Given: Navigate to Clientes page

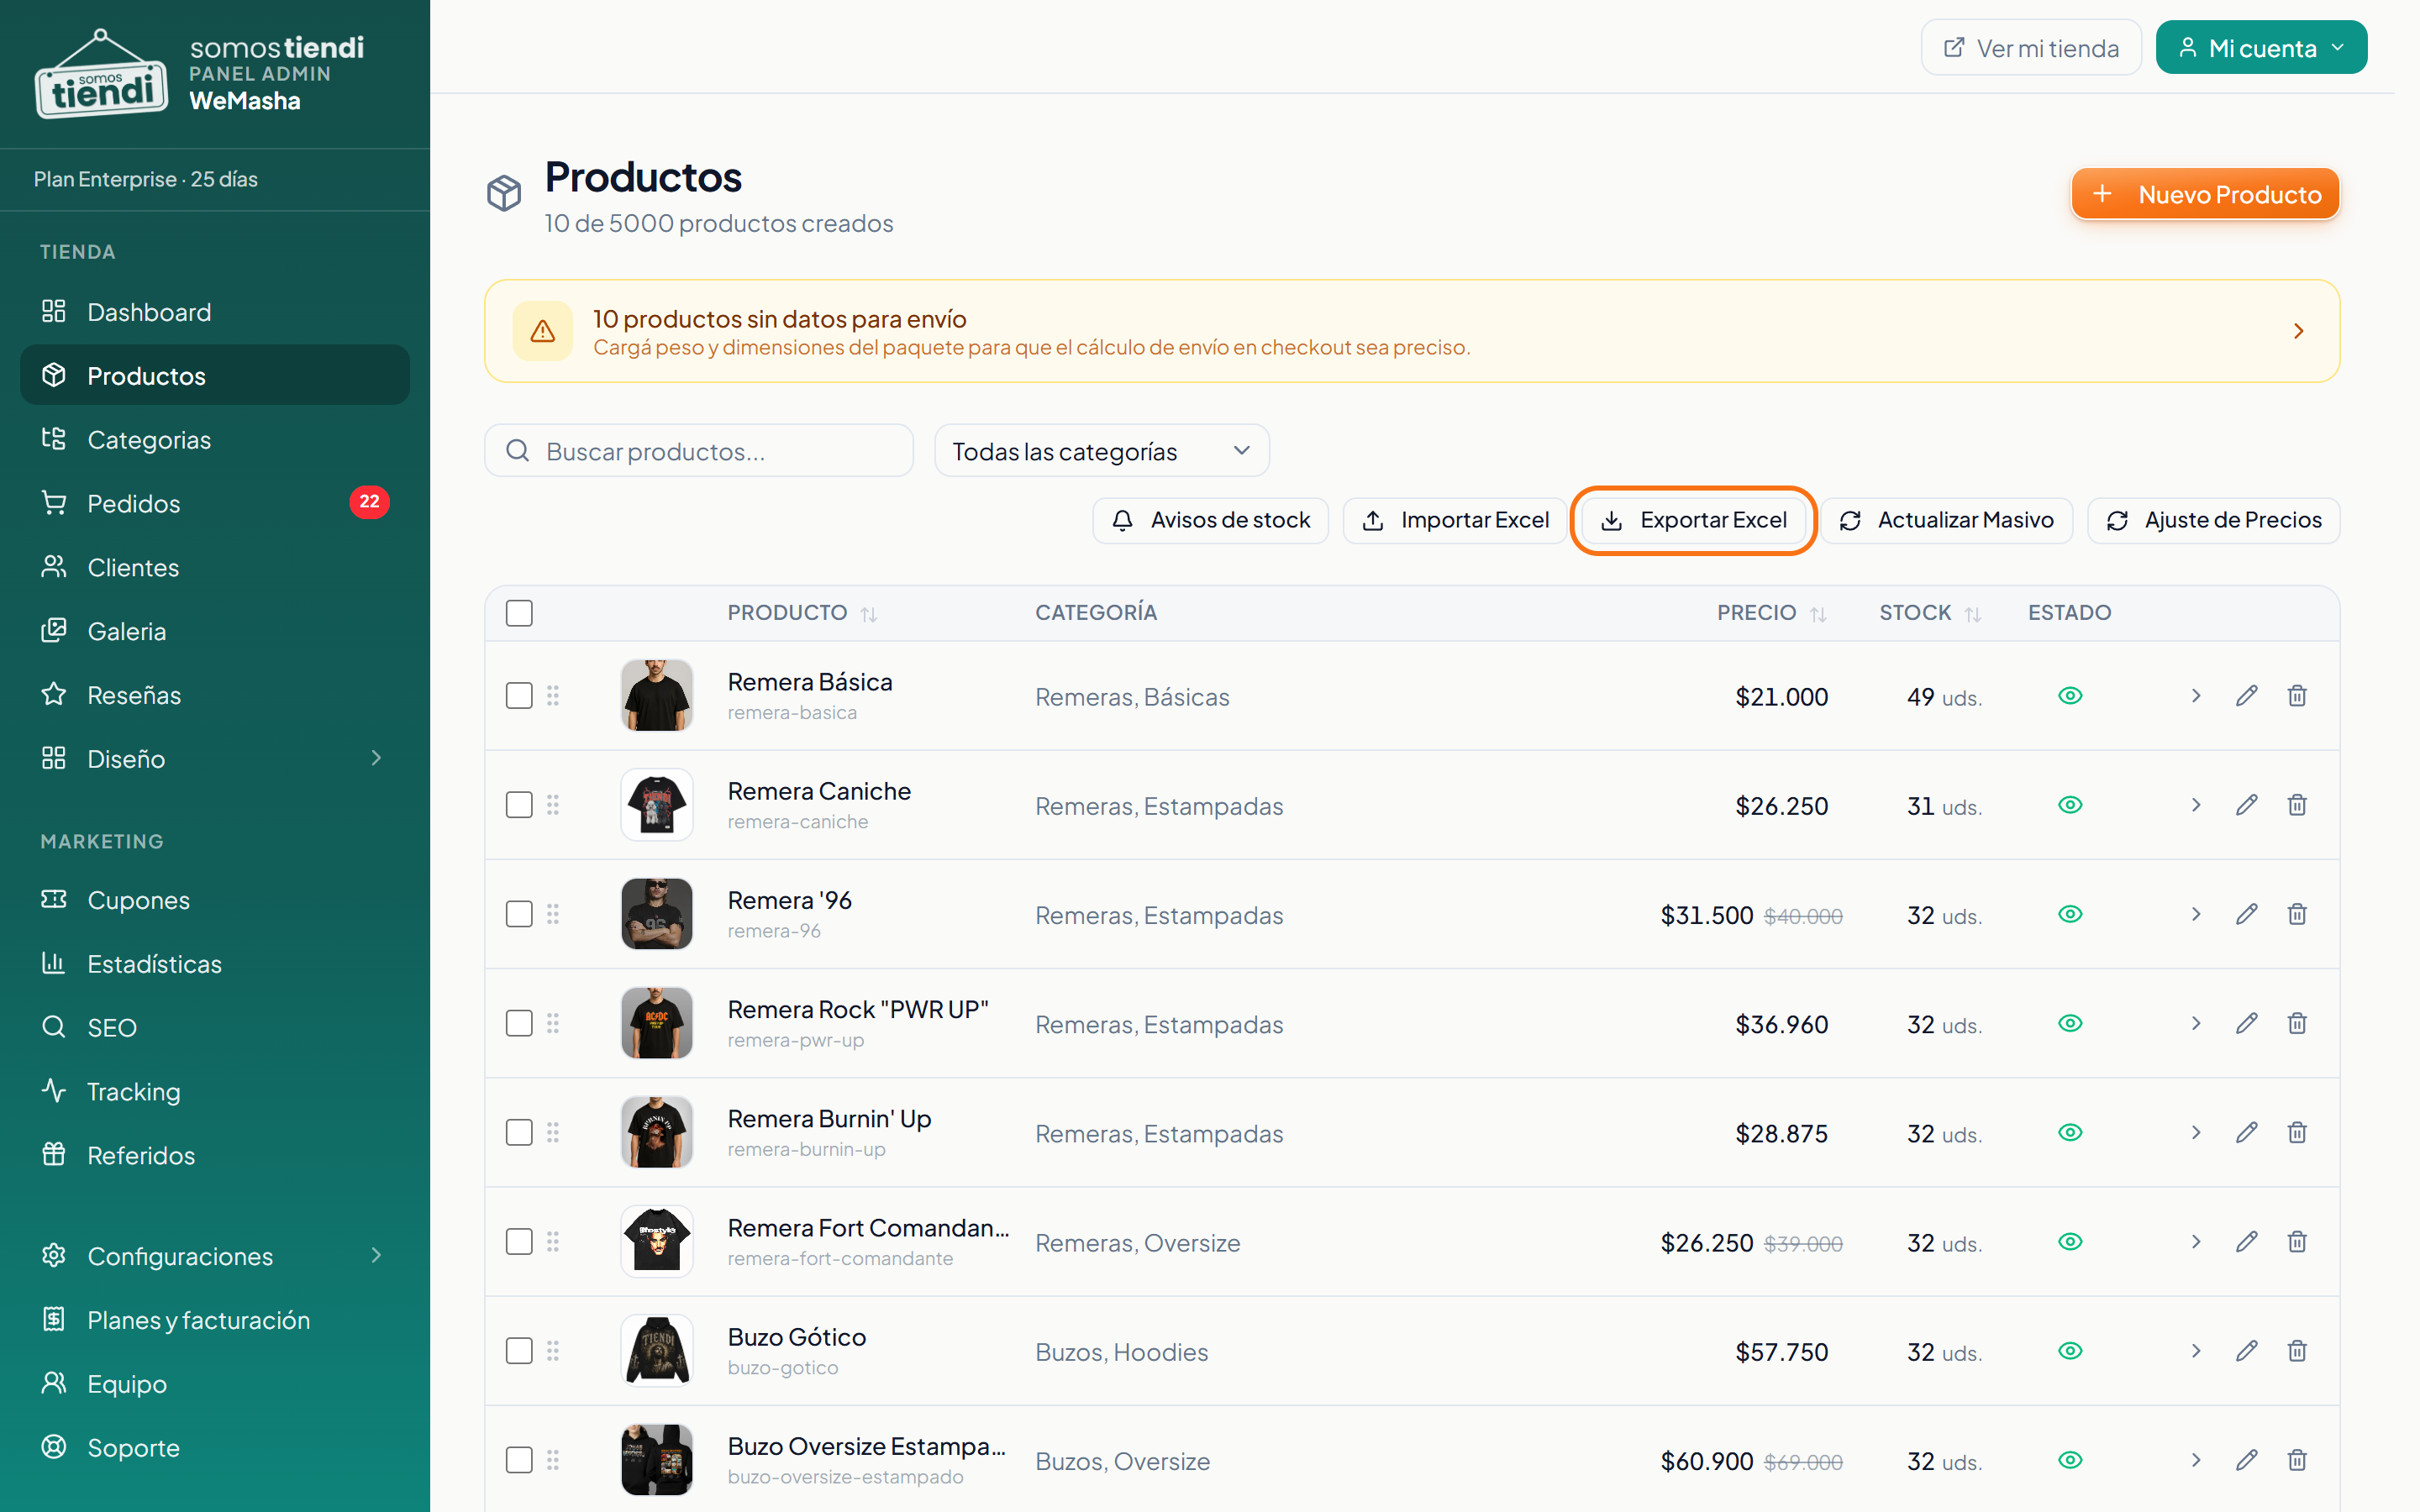Looking at the screenshot, I should click(215, 567).
